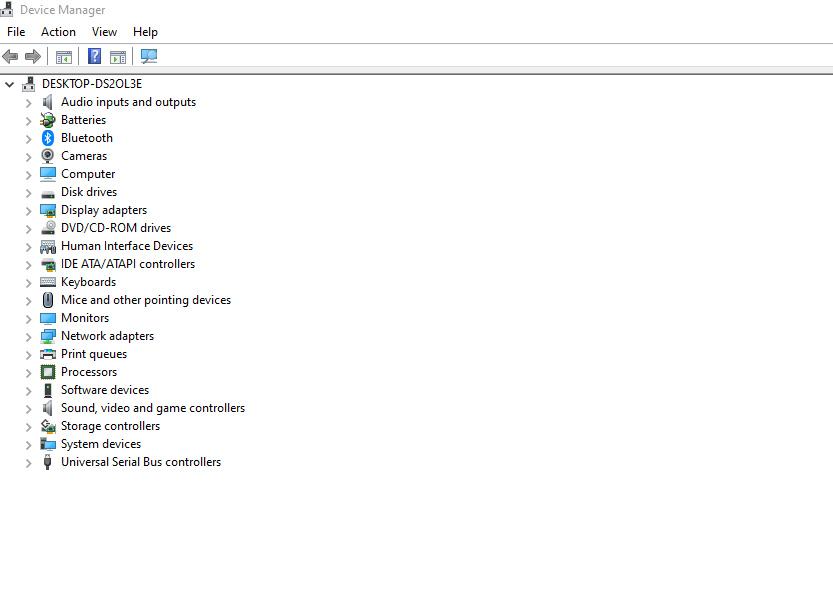
Task: Click the Monitors category icon
Action: tap(48, 318)
